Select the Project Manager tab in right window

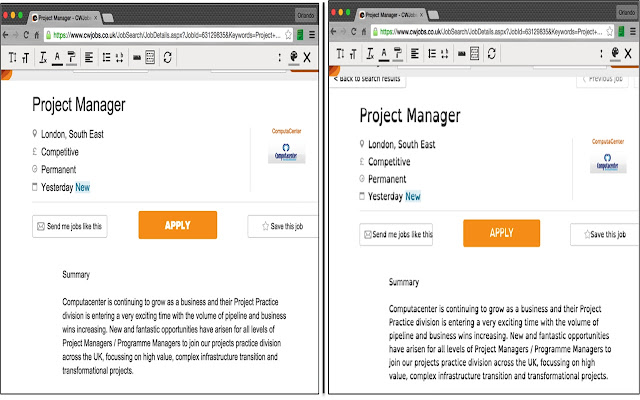392,15
